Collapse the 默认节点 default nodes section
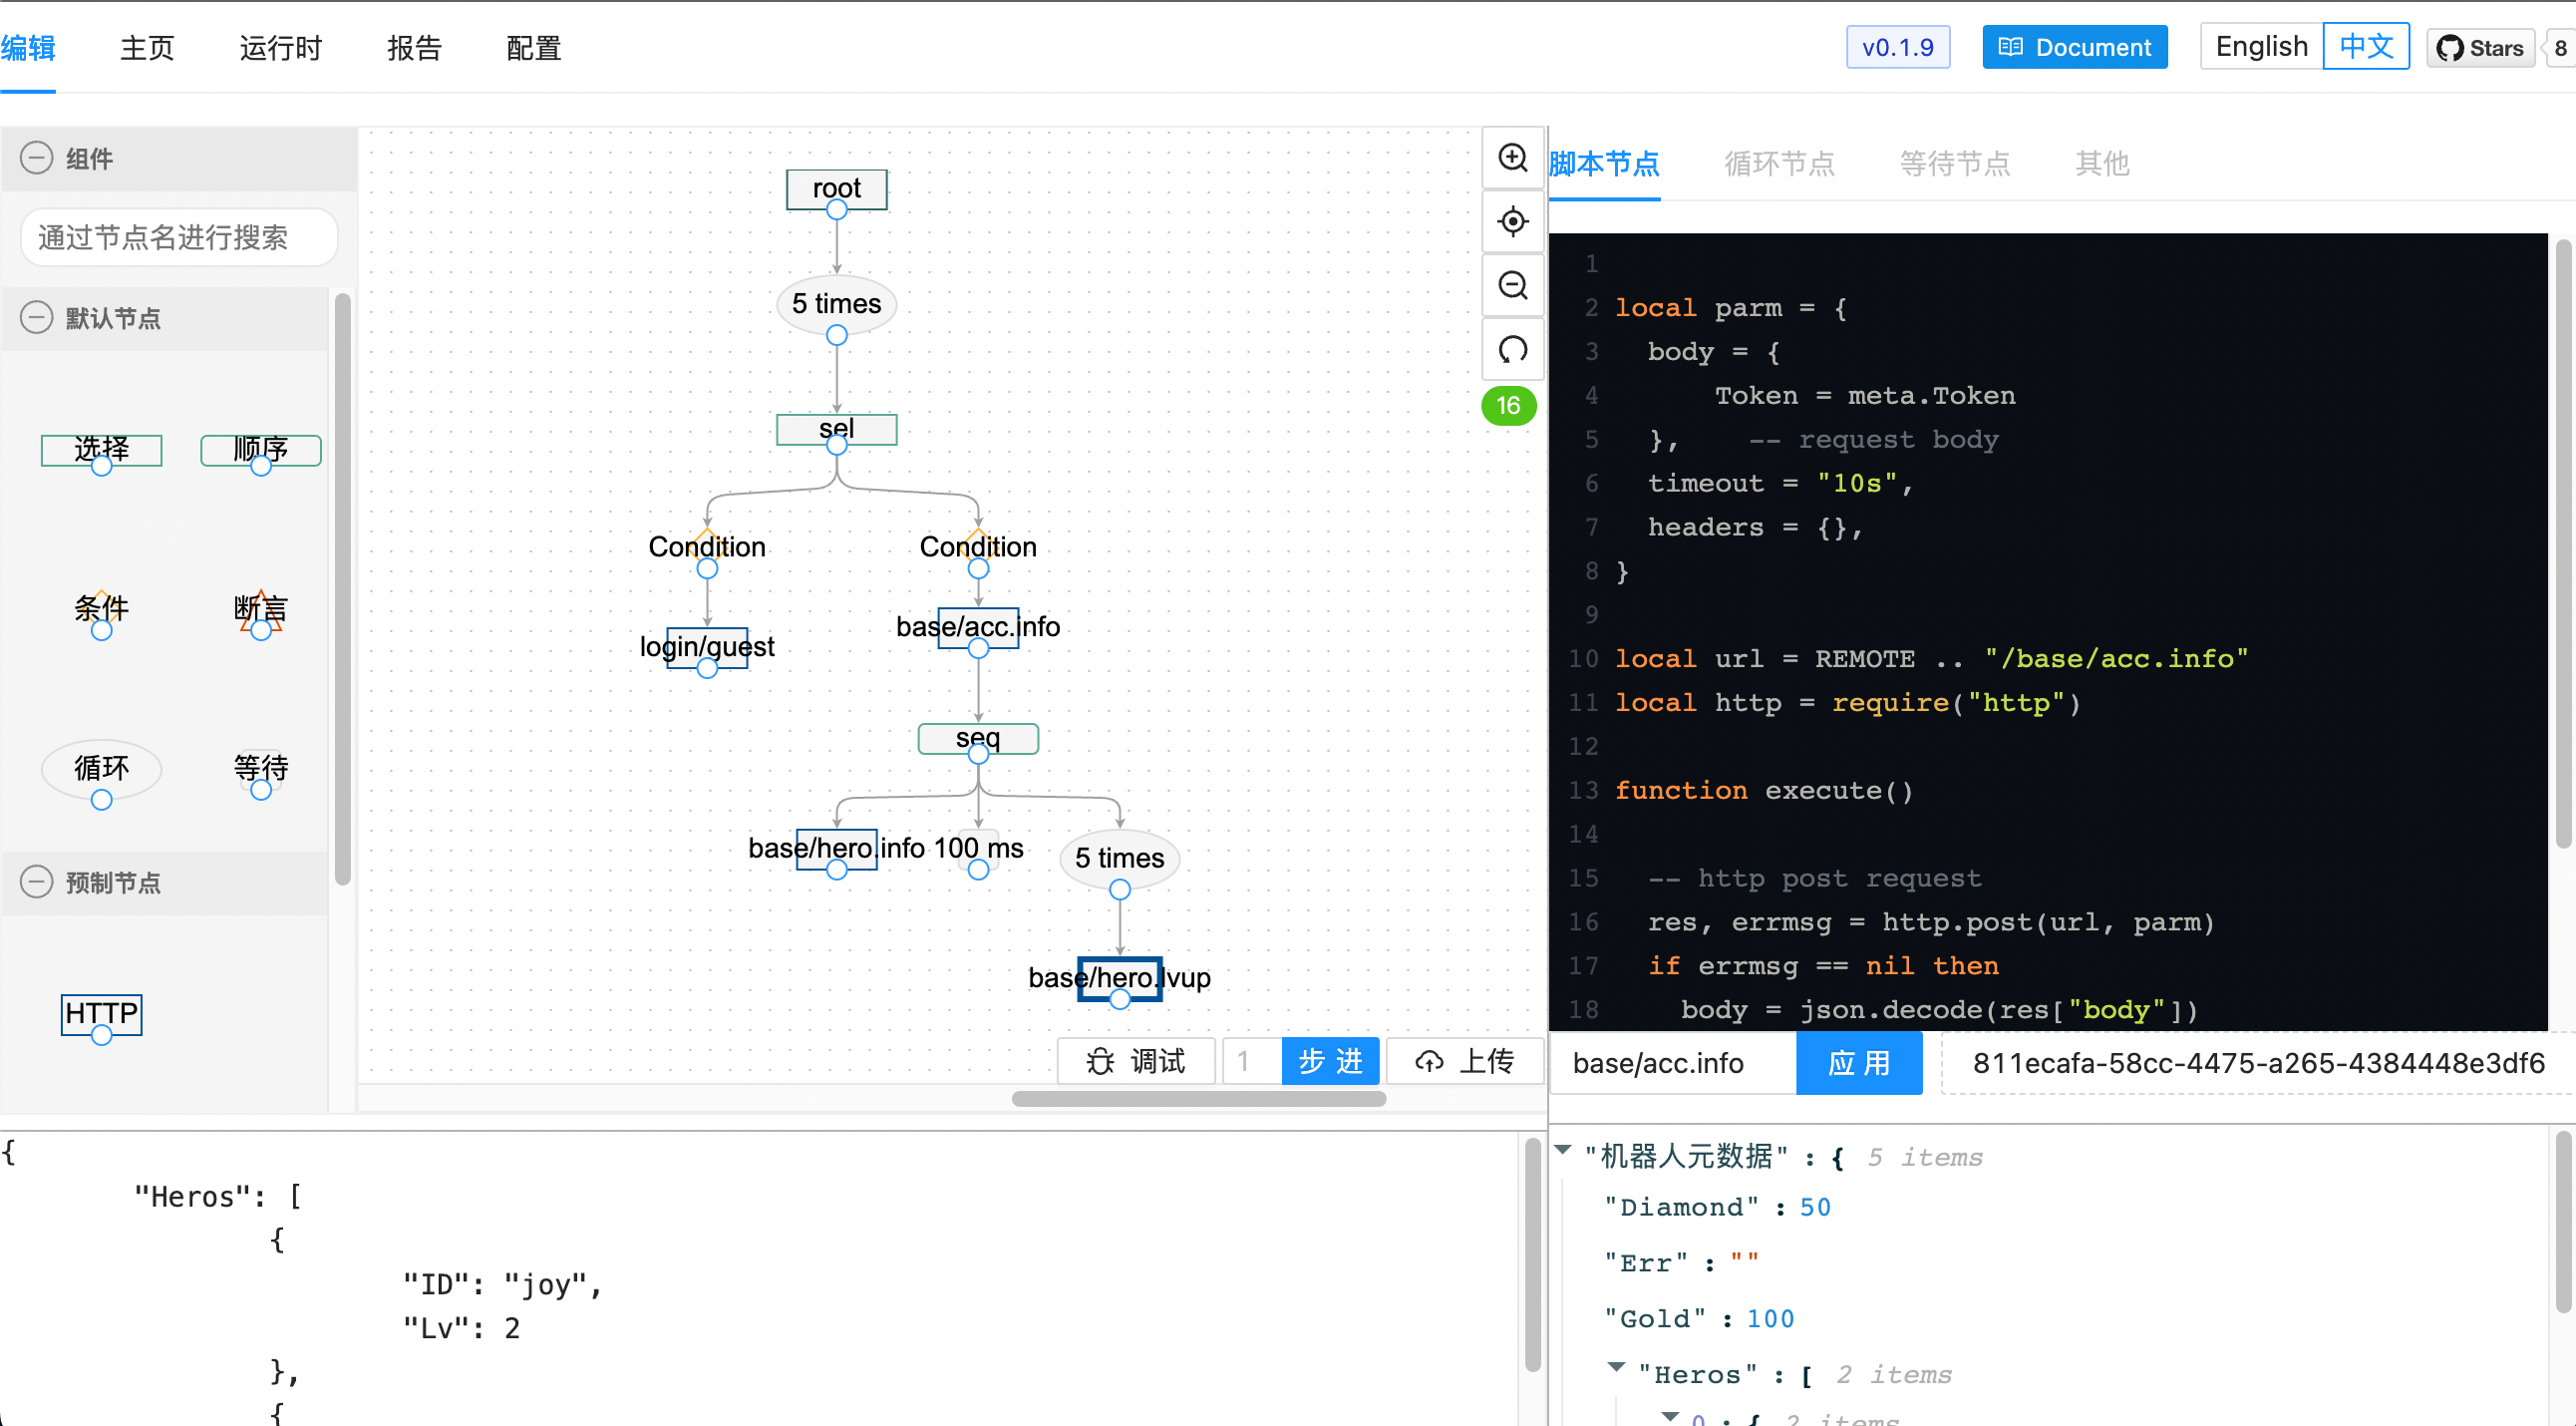The height and width of the screenshot is (1426, 2576). 37,318
